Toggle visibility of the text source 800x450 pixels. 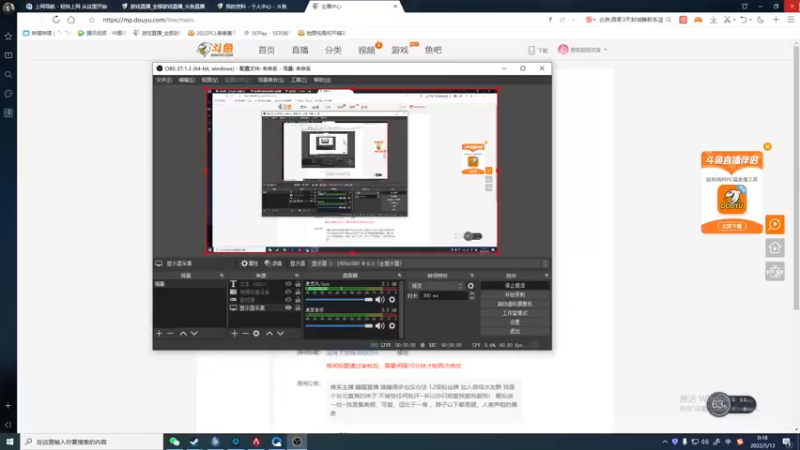pyautogui.click(x=288, y=284)
